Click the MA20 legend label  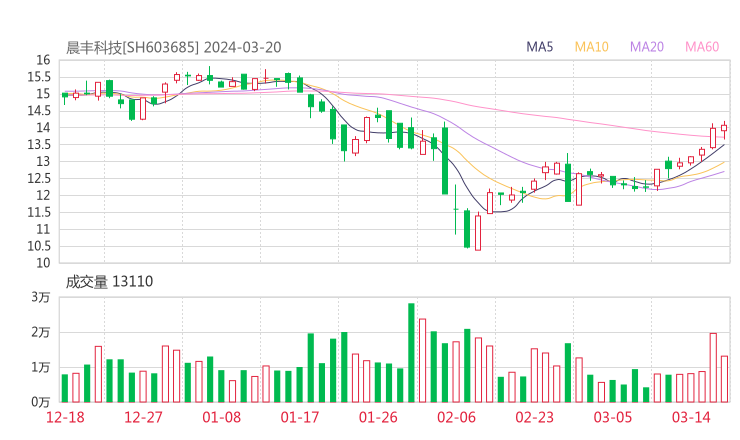(647, 47)
